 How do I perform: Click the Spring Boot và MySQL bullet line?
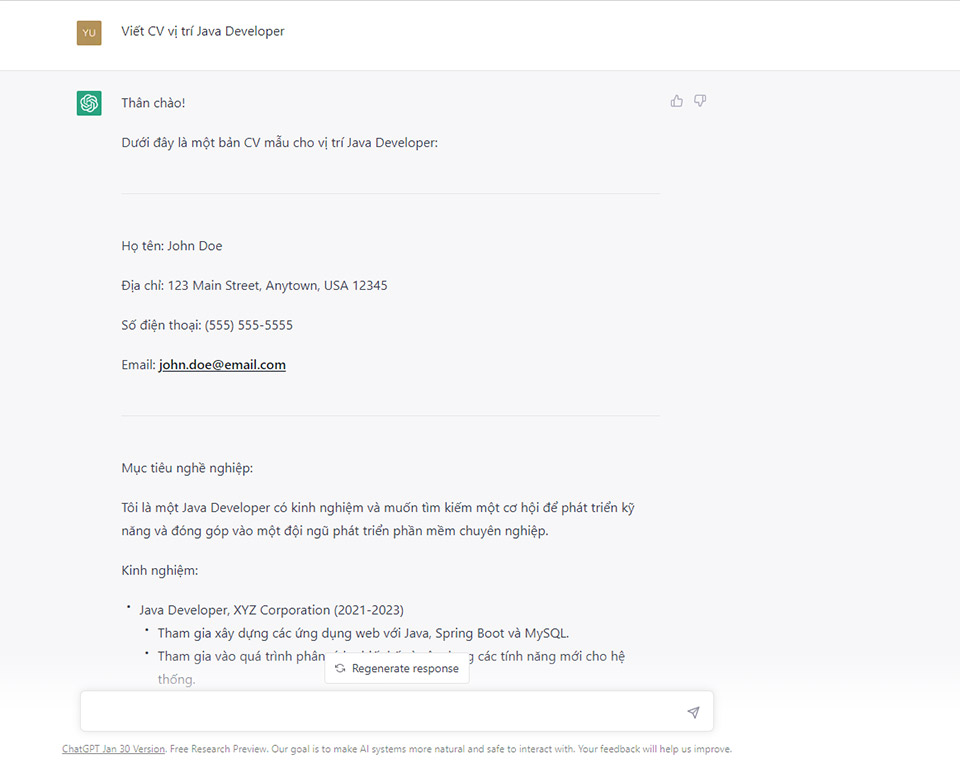(x=363, y=633)
